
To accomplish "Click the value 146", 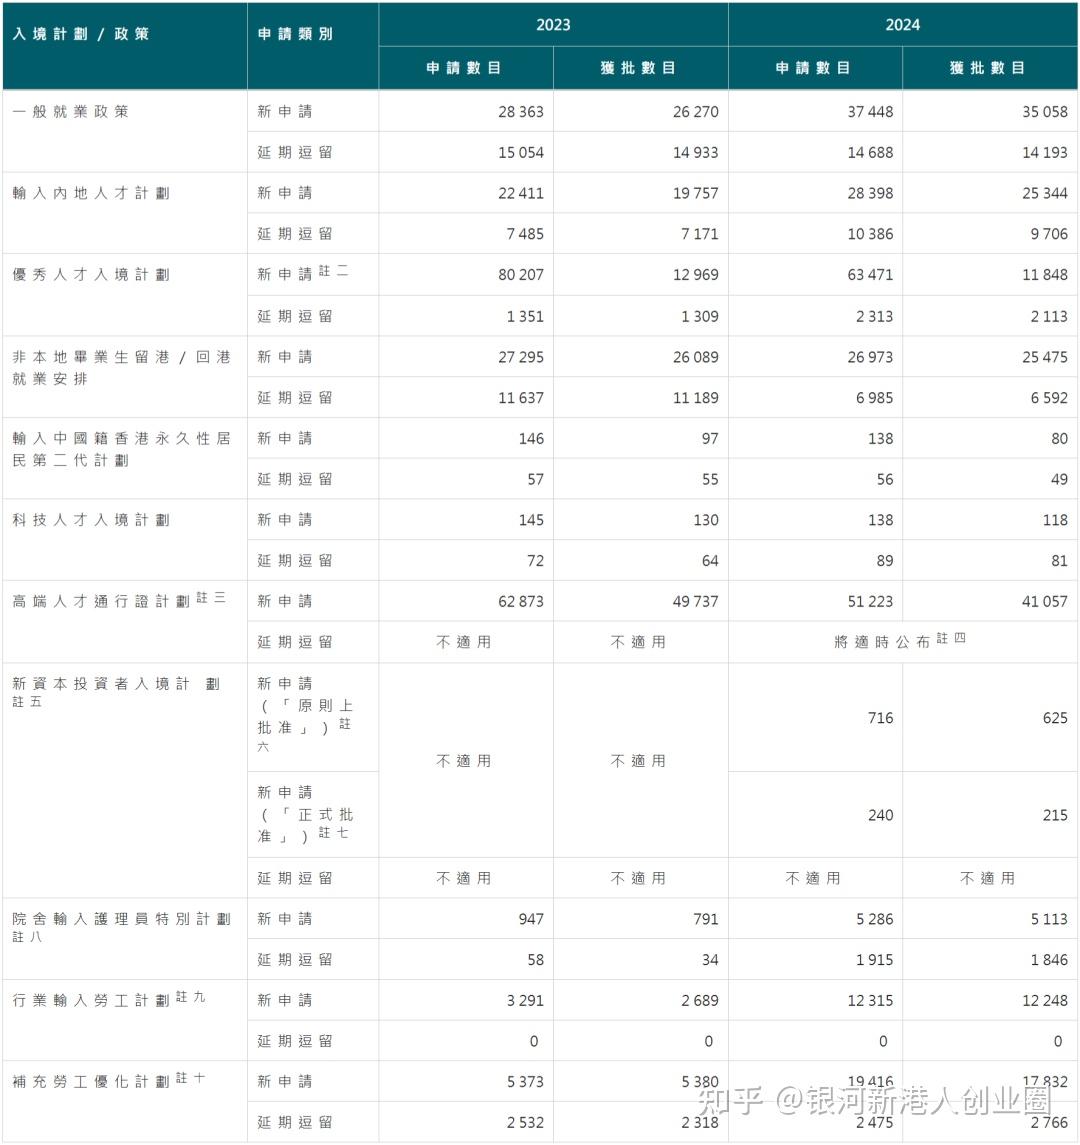I will pos(531,439).
